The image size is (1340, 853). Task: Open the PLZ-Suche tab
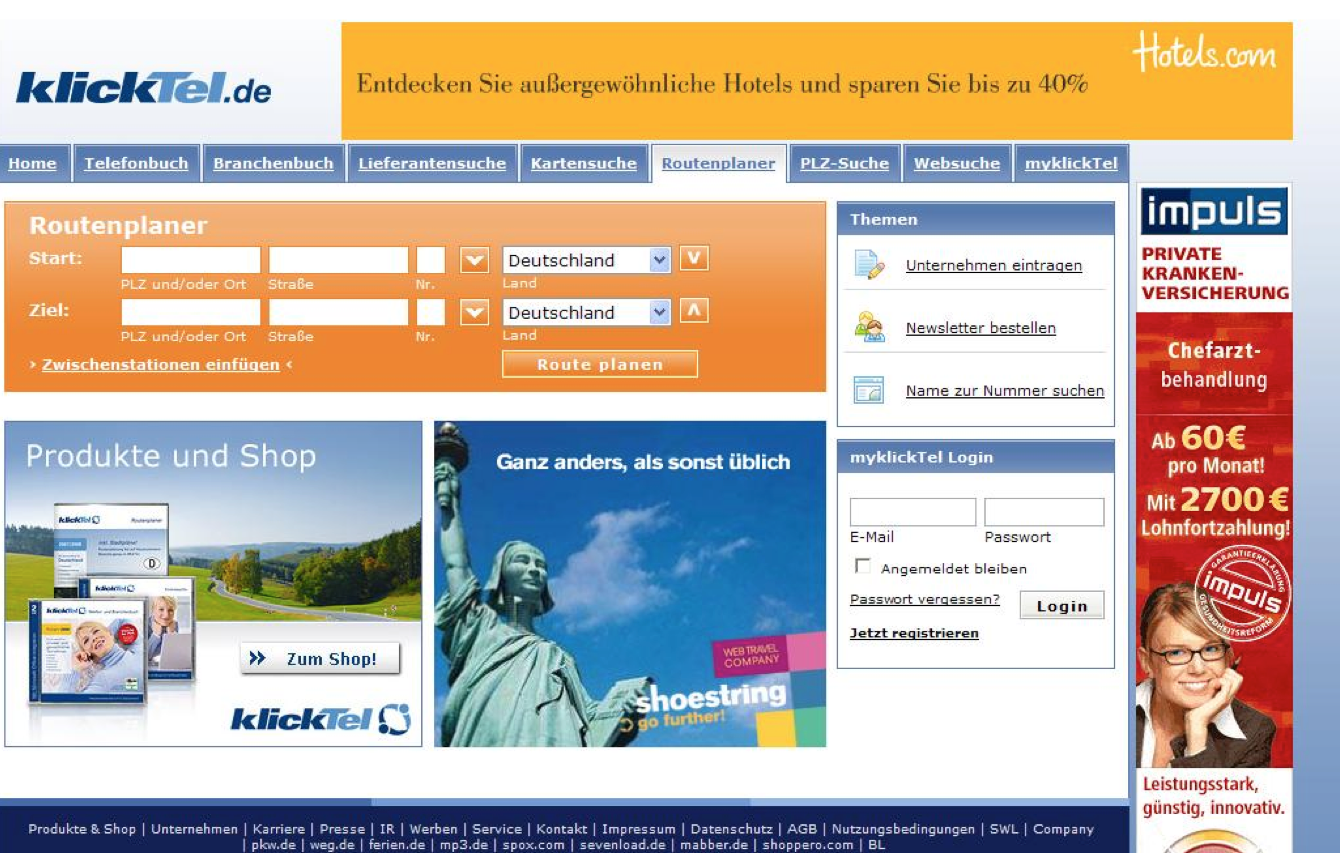coord(844,163)
